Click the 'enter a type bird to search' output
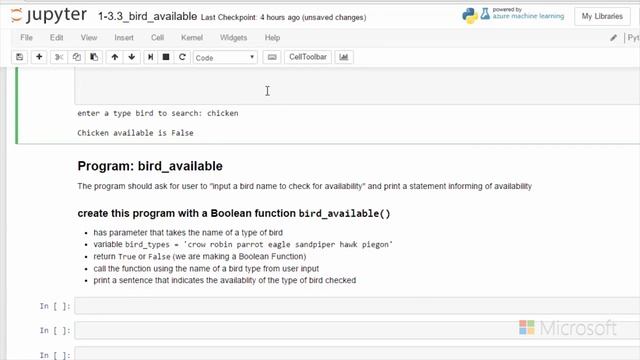 (158, 113)
